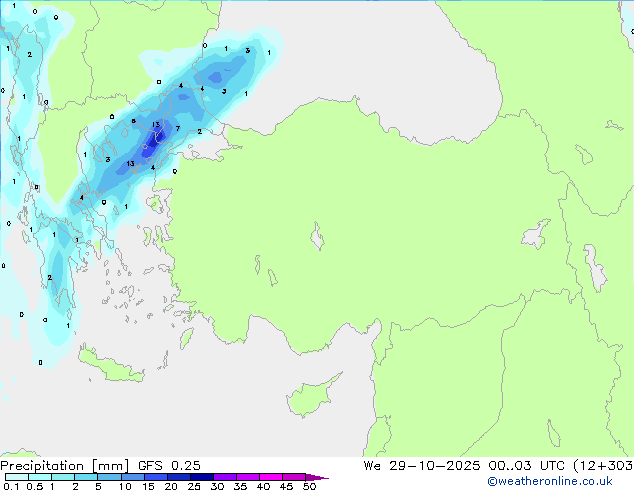The height and width of the screenshot is (490, 634).
Task: Click the legend label "50"
Action: click(310, 486)
